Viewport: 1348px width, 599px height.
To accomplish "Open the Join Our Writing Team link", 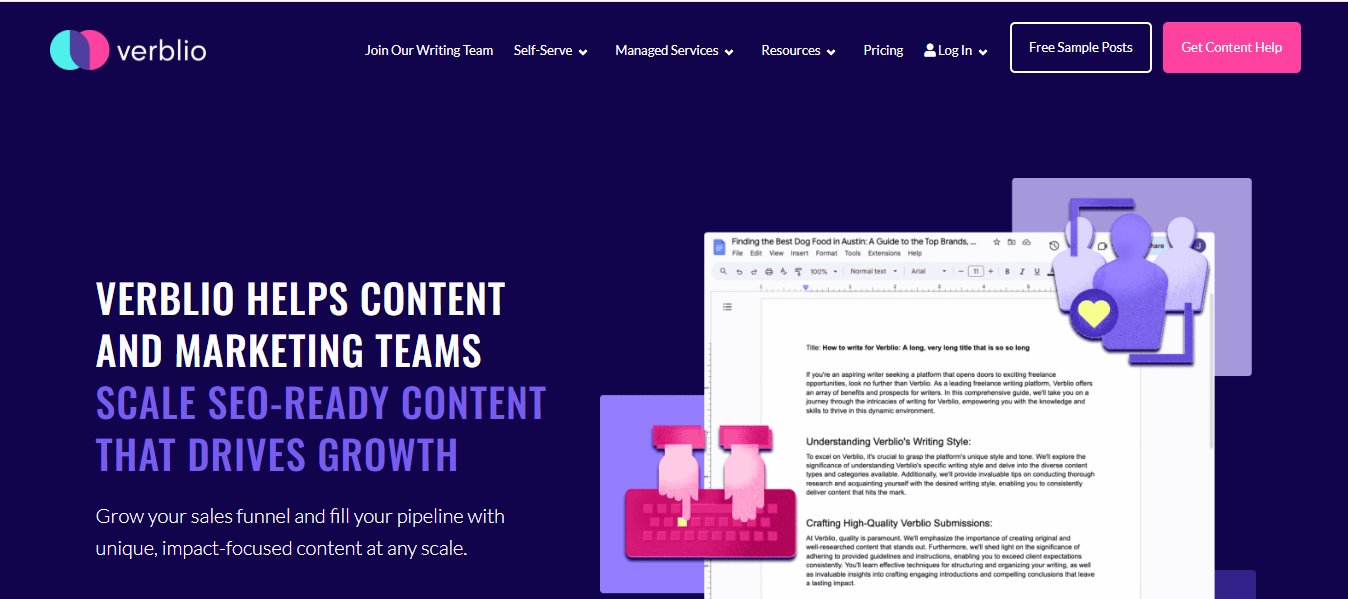I will click(429, 50).
